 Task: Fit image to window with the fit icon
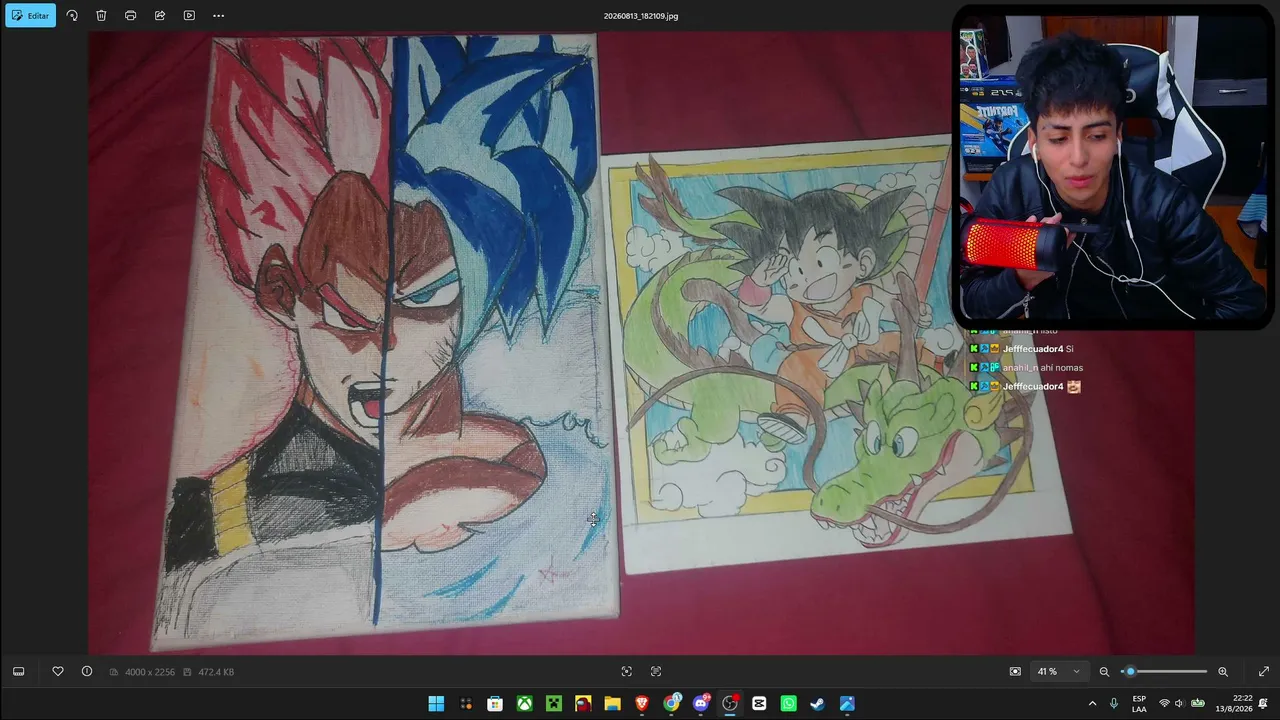click(x=1015, y=672)
